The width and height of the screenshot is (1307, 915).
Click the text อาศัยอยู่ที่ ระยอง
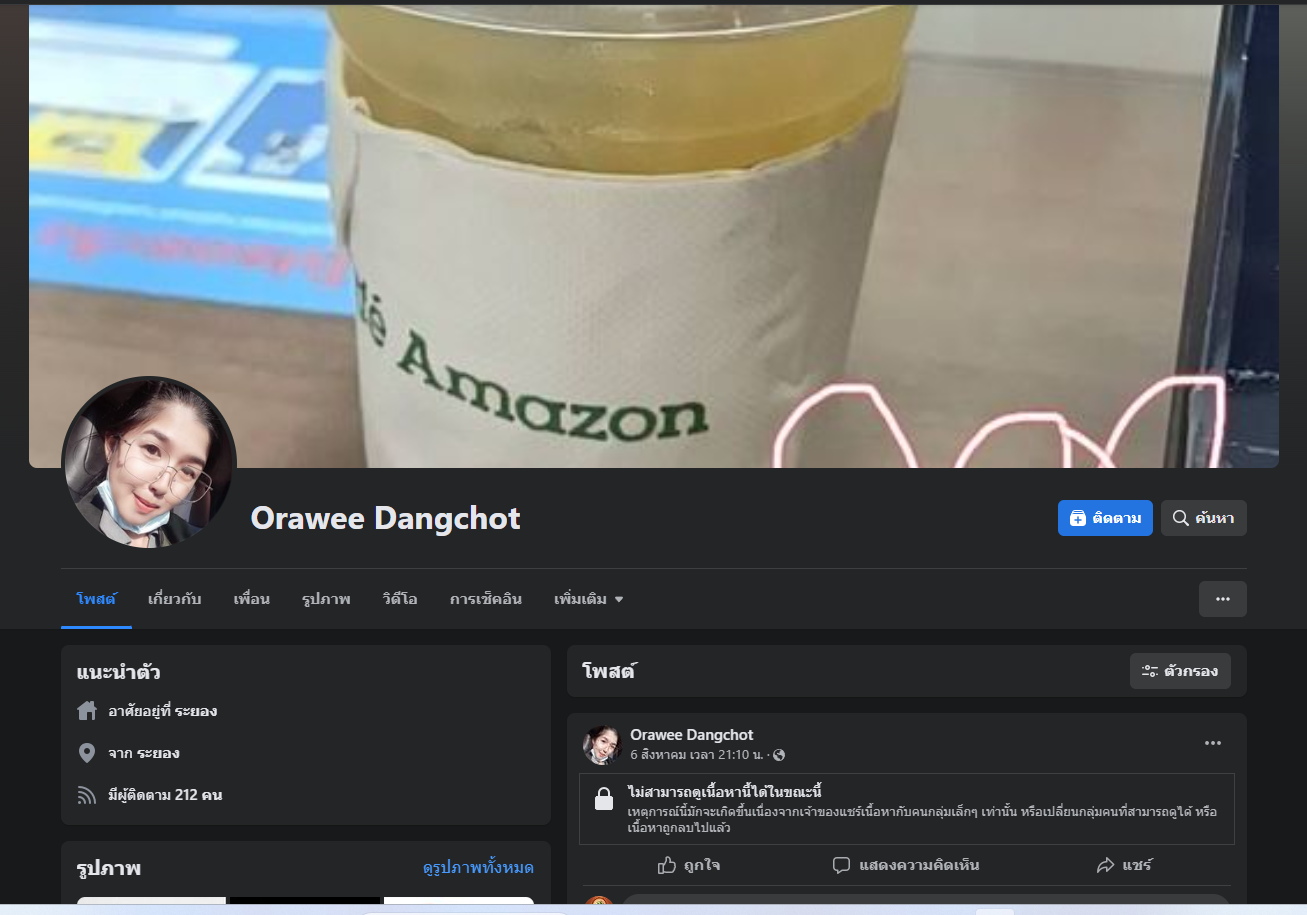[163, 711]
